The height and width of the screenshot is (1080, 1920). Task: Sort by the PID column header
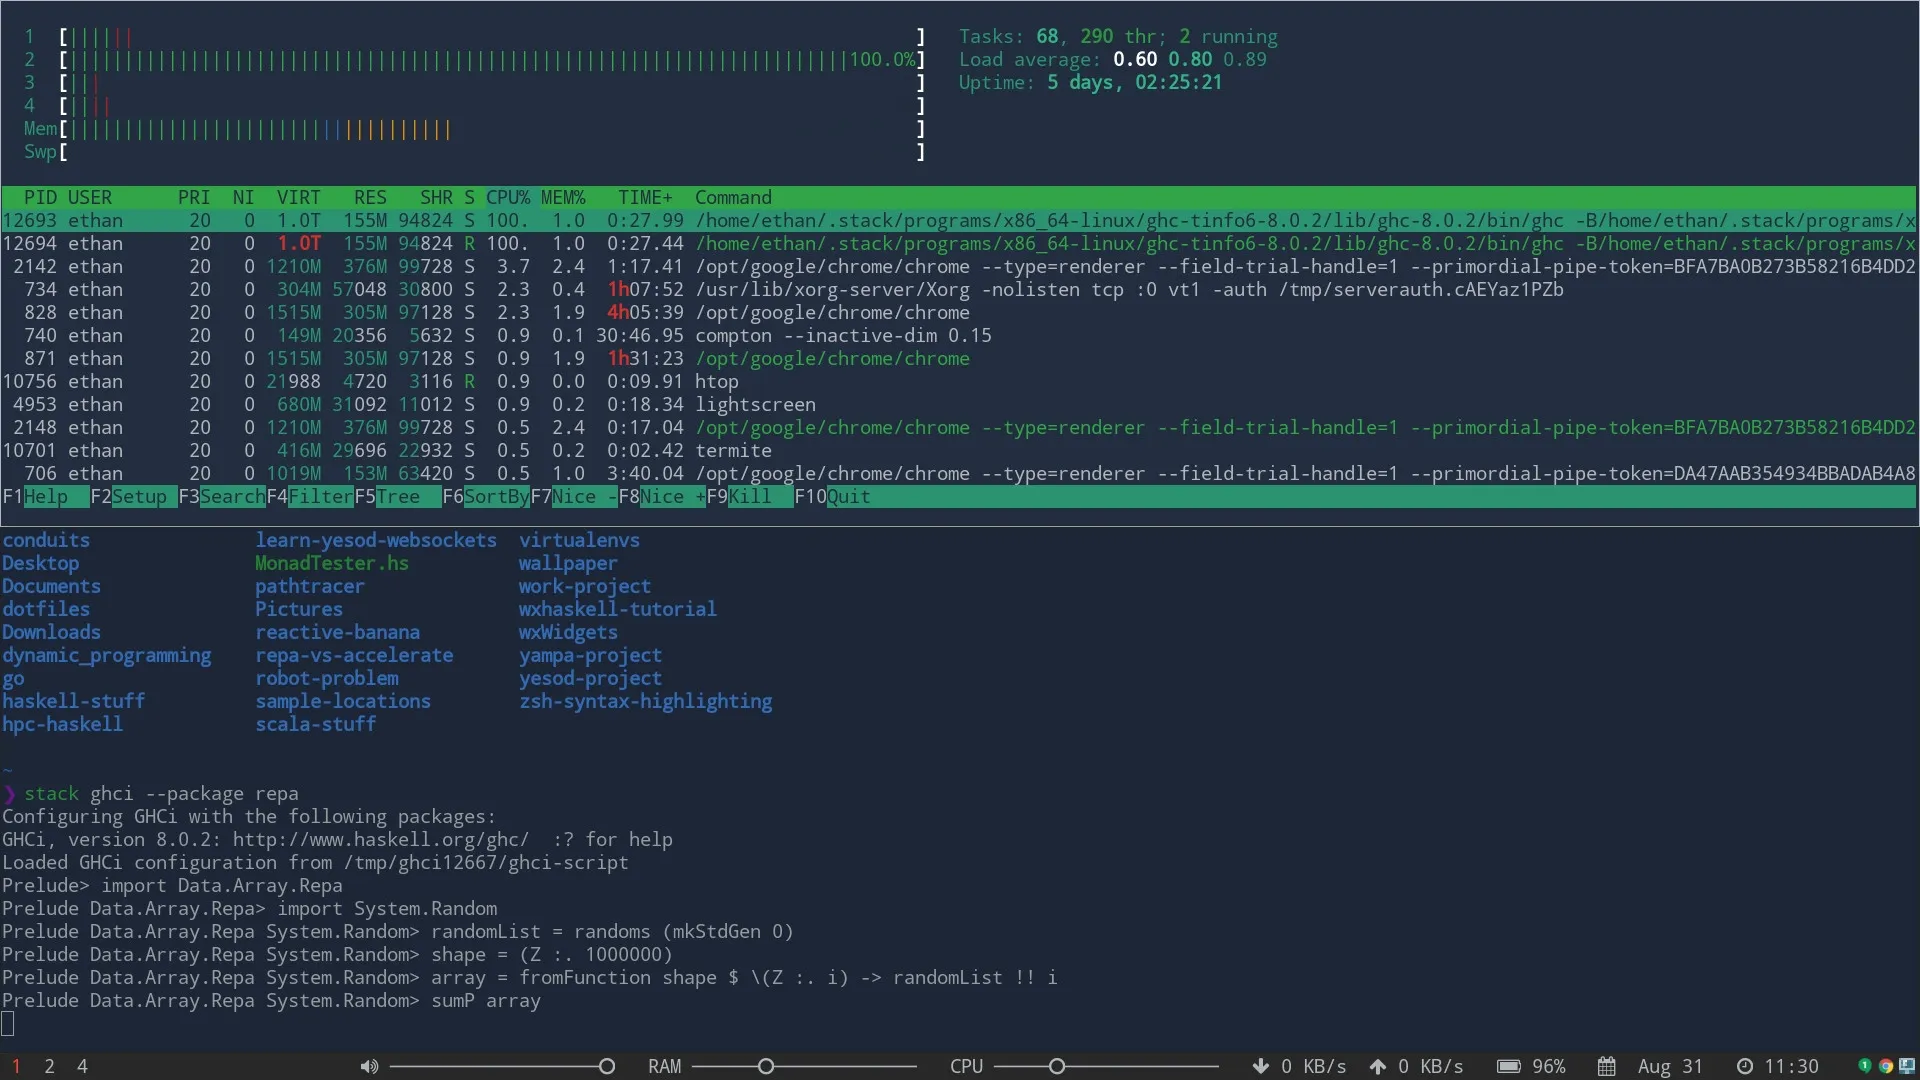pos(40,197)
